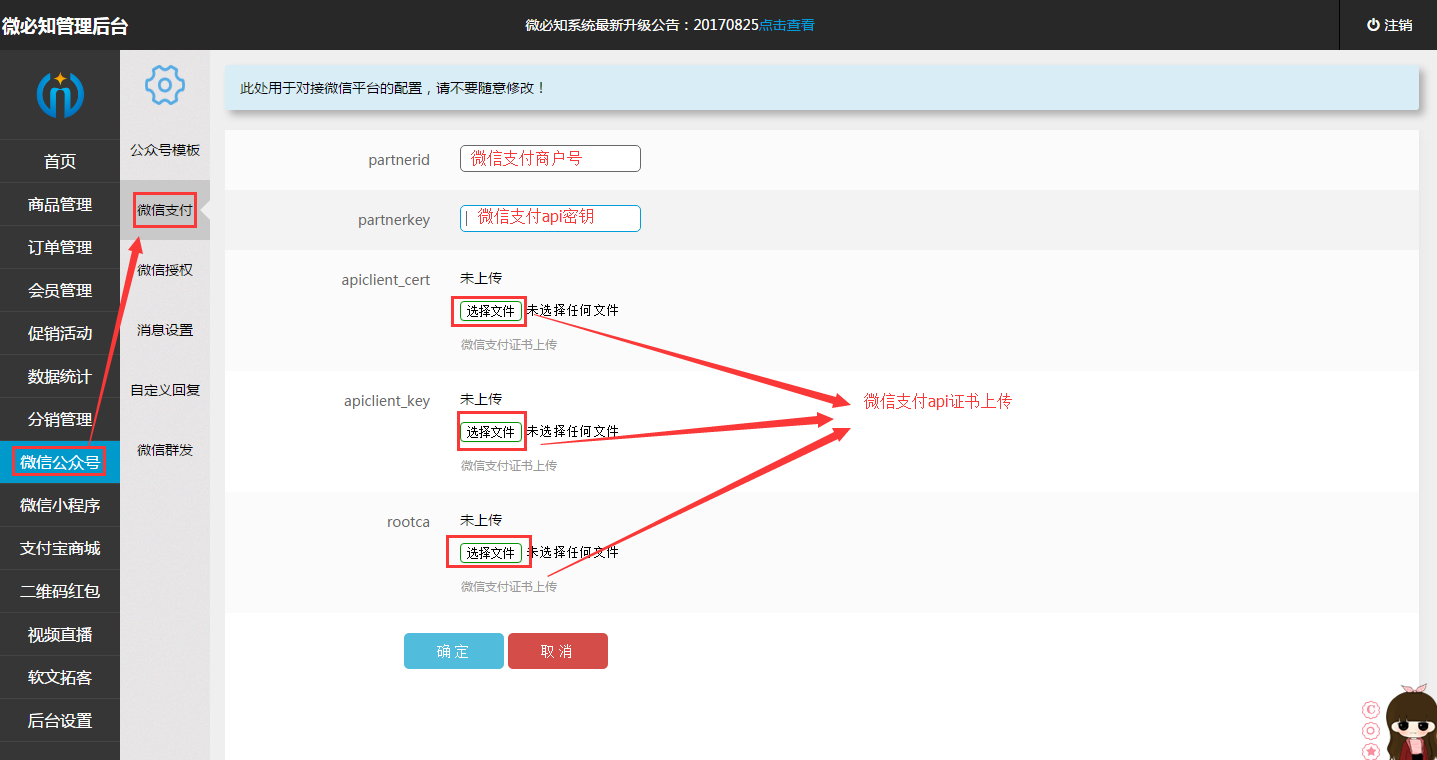1437x760 pixels.
Task: Open 订单管理 menu
Action: coord(60,247)
